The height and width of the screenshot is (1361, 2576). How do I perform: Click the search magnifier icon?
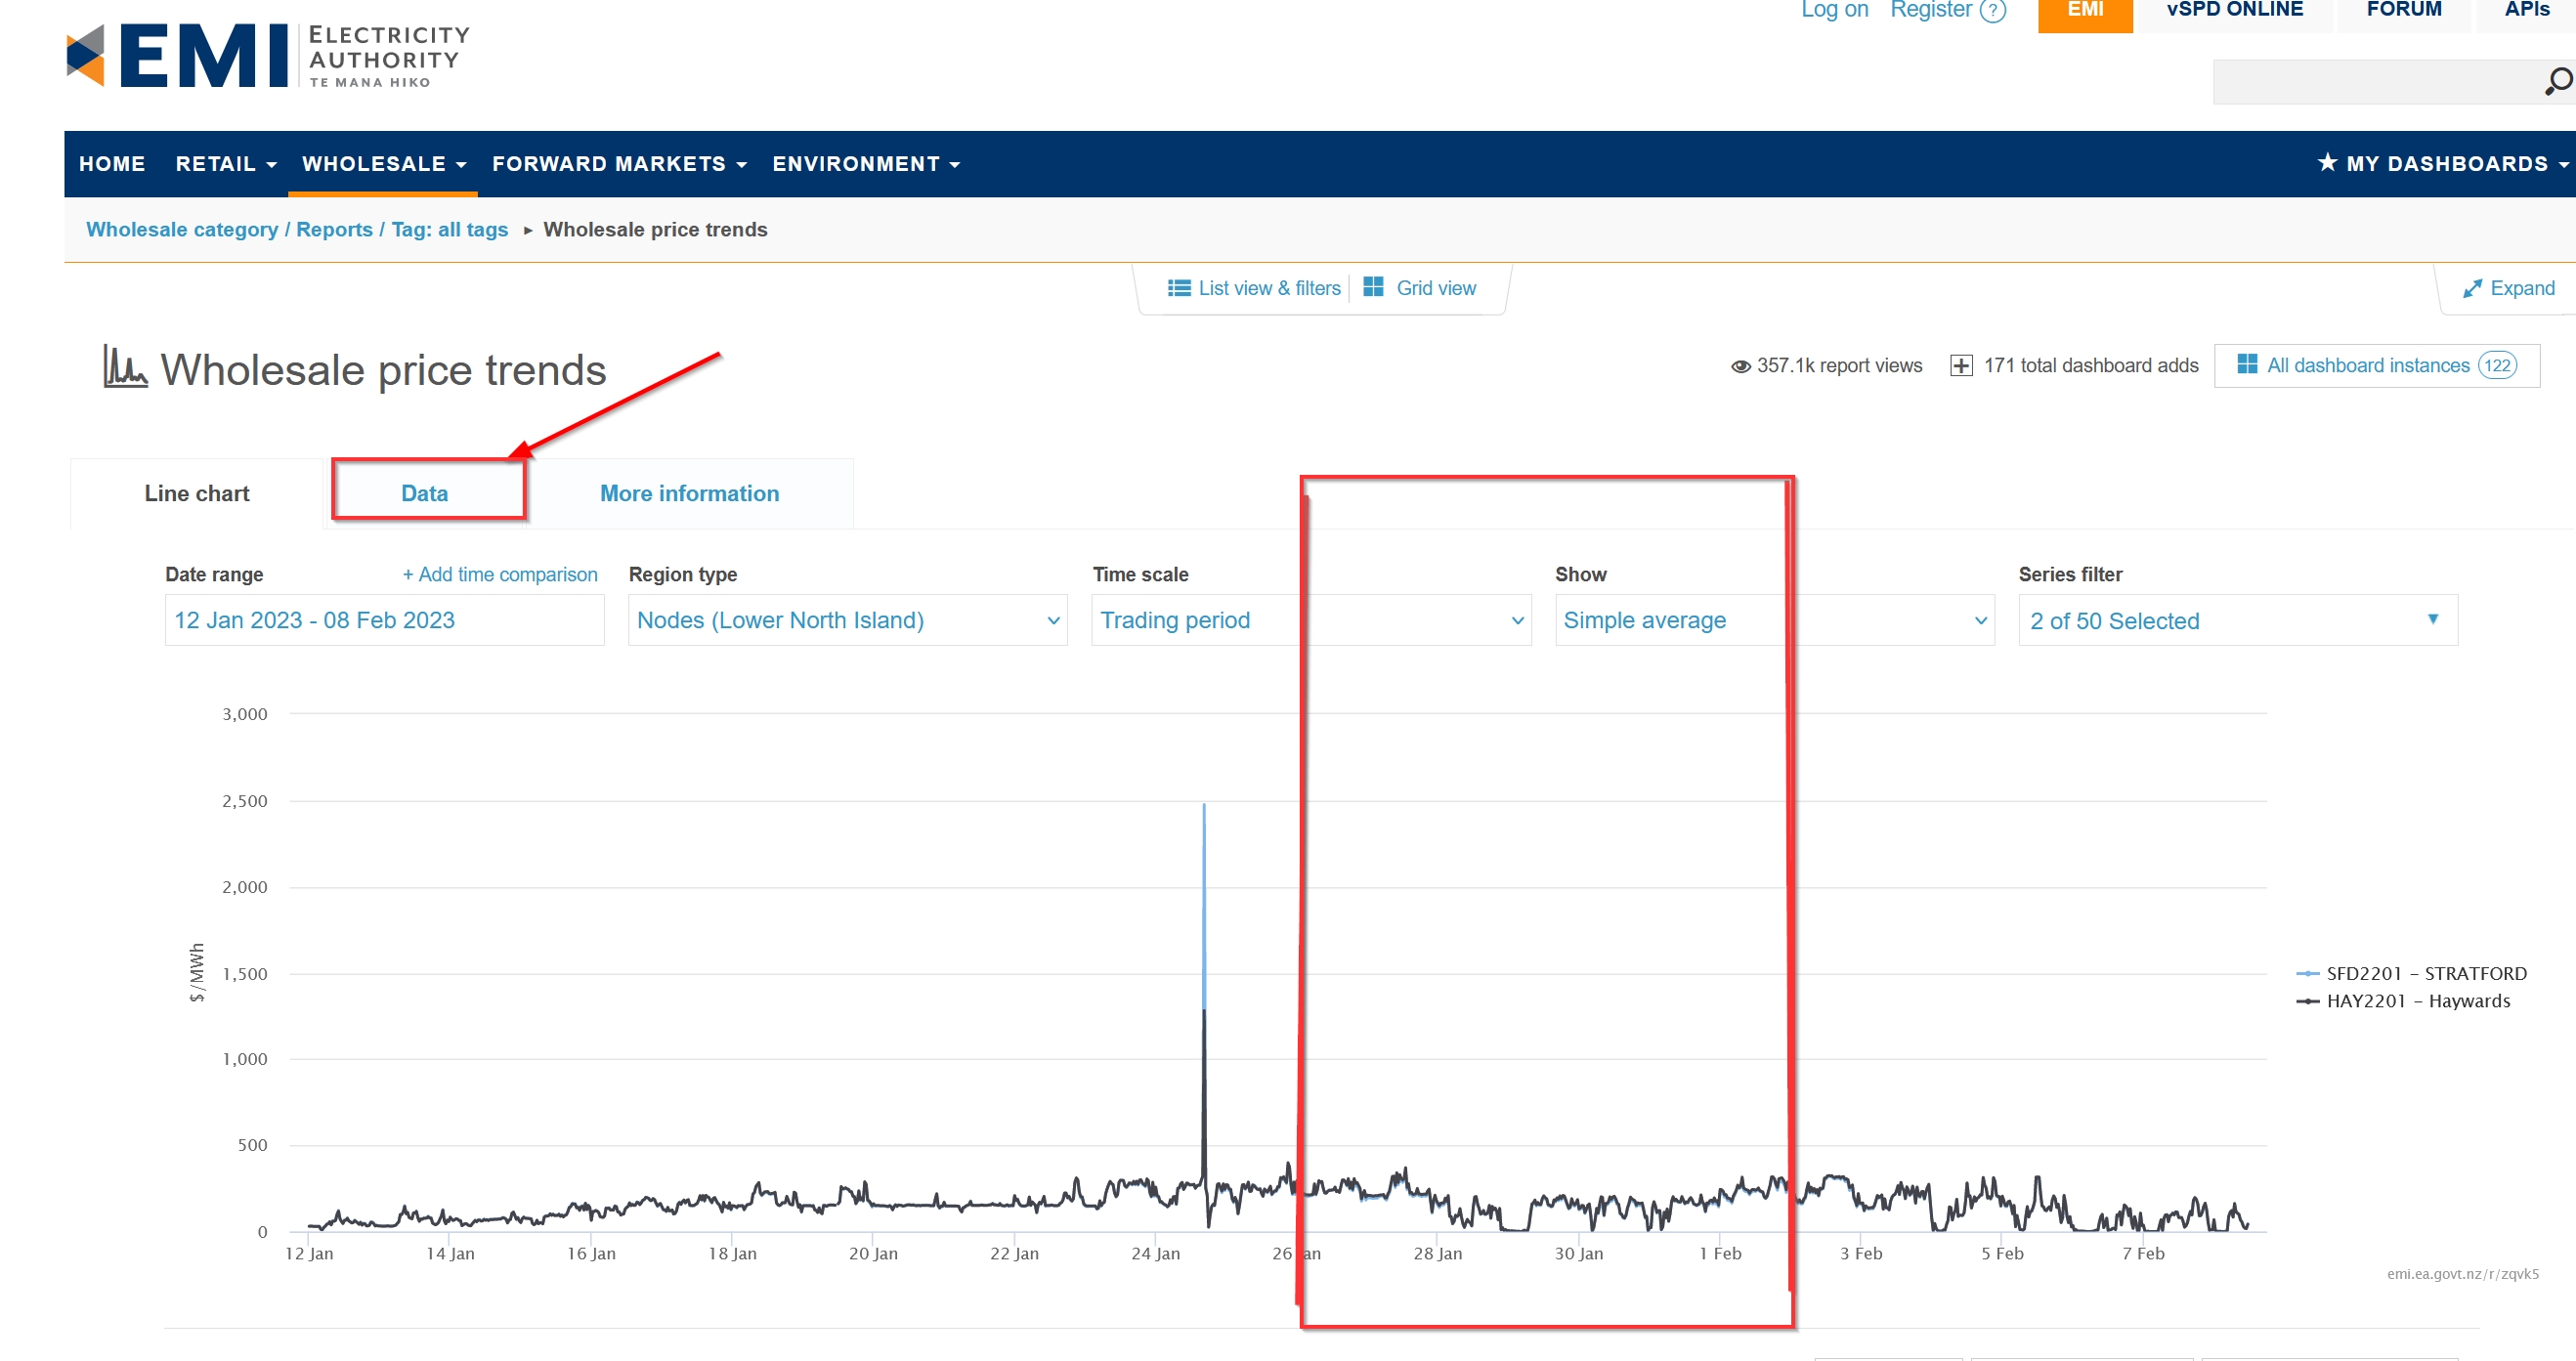[x=2557, y=81]
